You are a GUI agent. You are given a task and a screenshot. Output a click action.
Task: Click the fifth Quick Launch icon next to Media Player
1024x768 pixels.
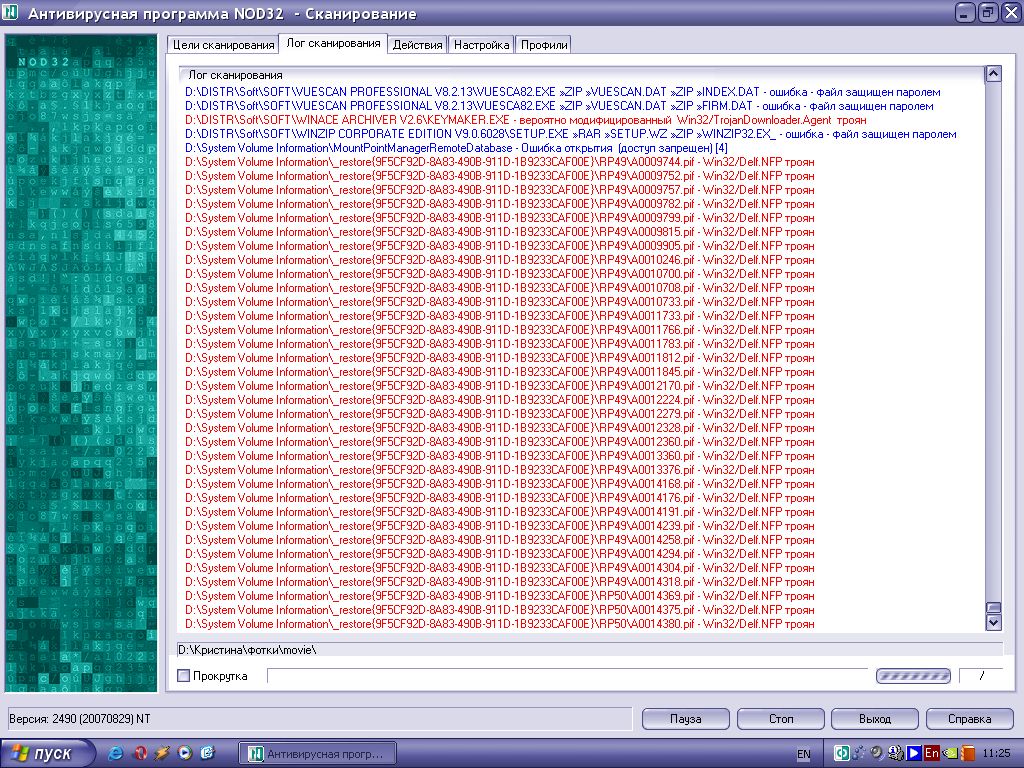tap(208, 753)
